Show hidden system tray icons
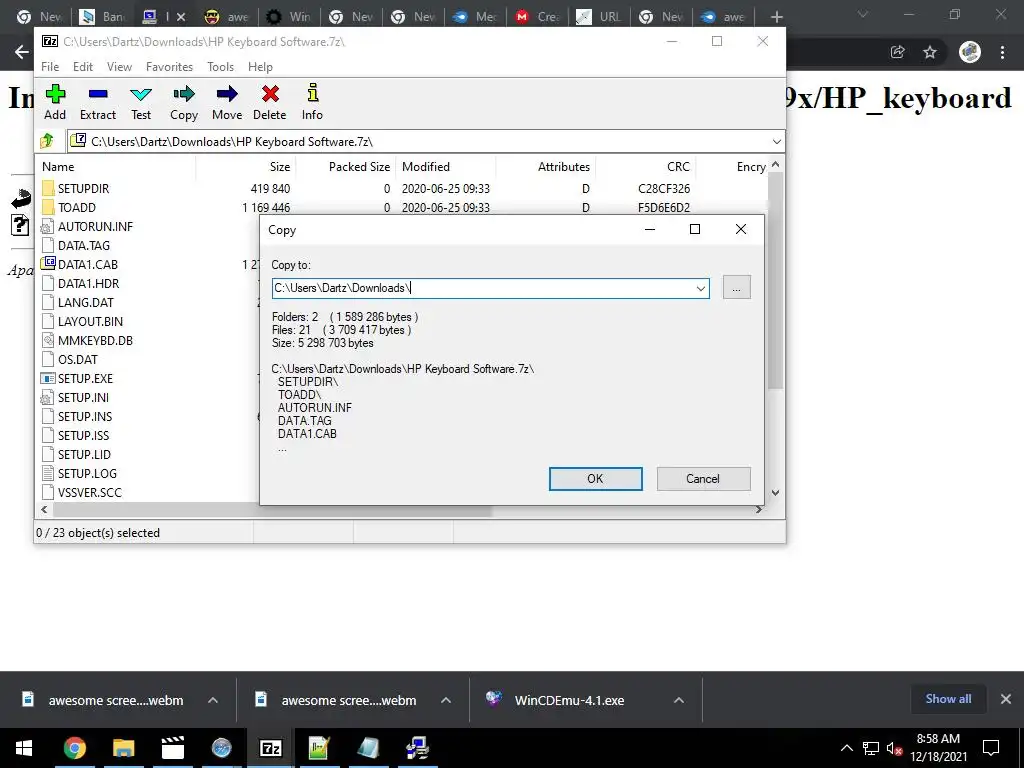This screenshot has height=768, width=1024. pos(846,748)
